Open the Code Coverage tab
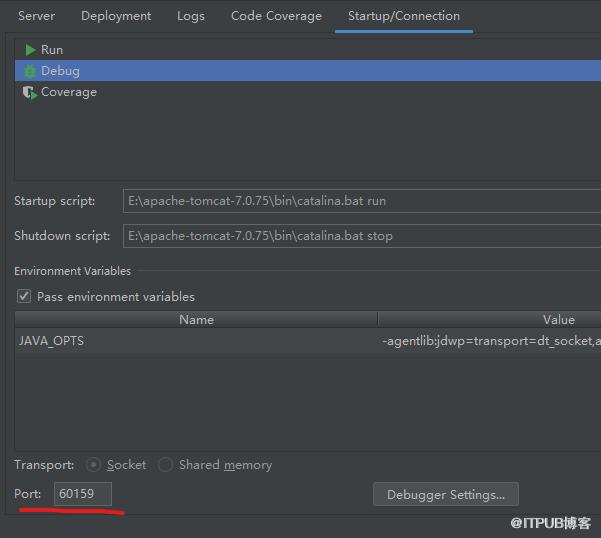Viewport: 601px width, 538px height. point(276,16)
